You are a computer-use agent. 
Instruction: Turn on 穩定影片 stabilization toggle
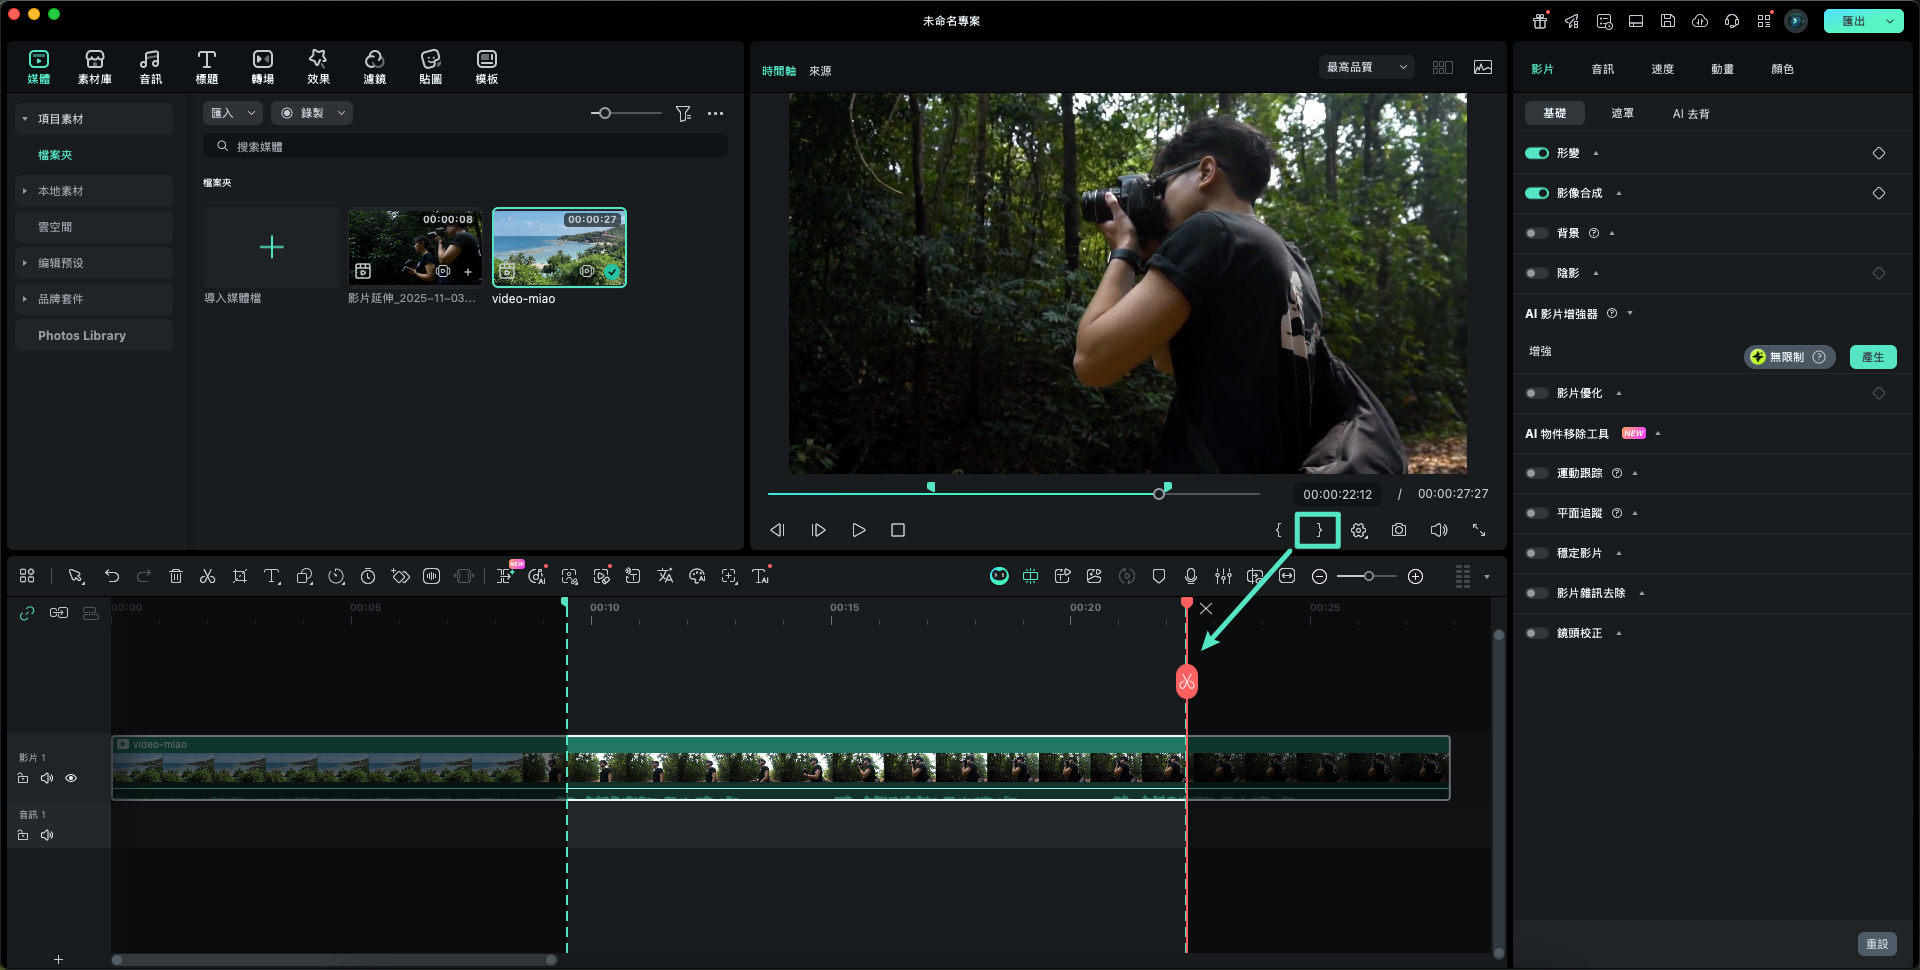1536,553
